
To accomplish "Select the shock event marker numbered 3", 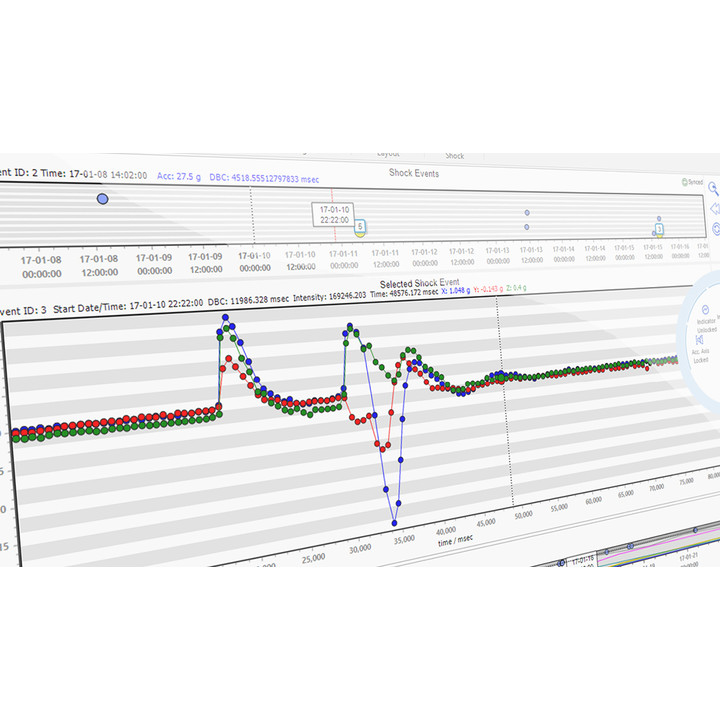I will click(x=658, y=229).
